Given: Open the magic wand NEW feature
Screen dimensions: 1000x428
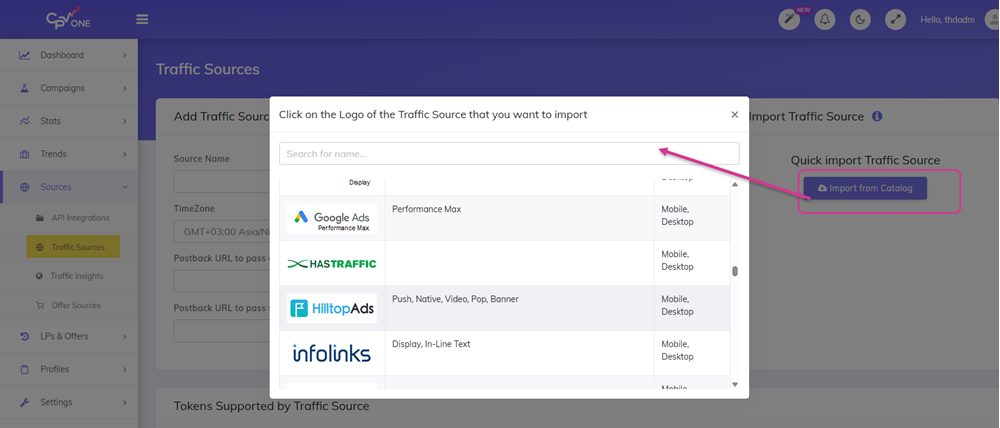Looking at the screenshot, I should [x=789, y=20].
